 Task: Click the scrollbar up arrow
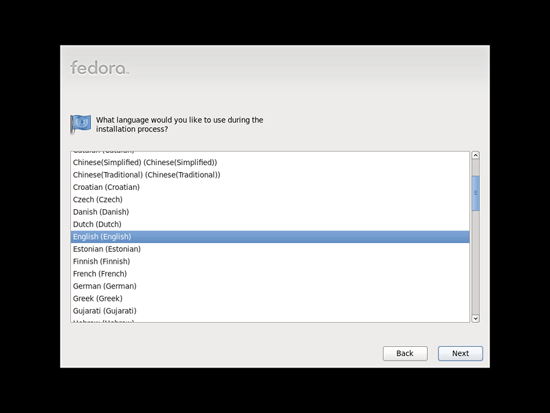pos(476,155)
